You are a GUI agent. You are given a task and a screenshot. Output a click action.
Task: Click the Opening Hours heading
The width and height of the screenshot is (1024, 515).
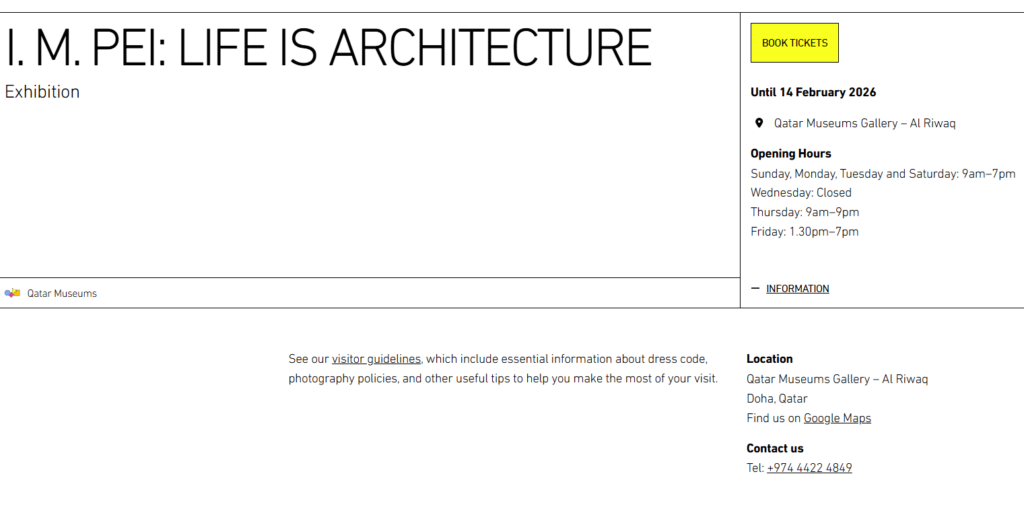tap(790, 154)
